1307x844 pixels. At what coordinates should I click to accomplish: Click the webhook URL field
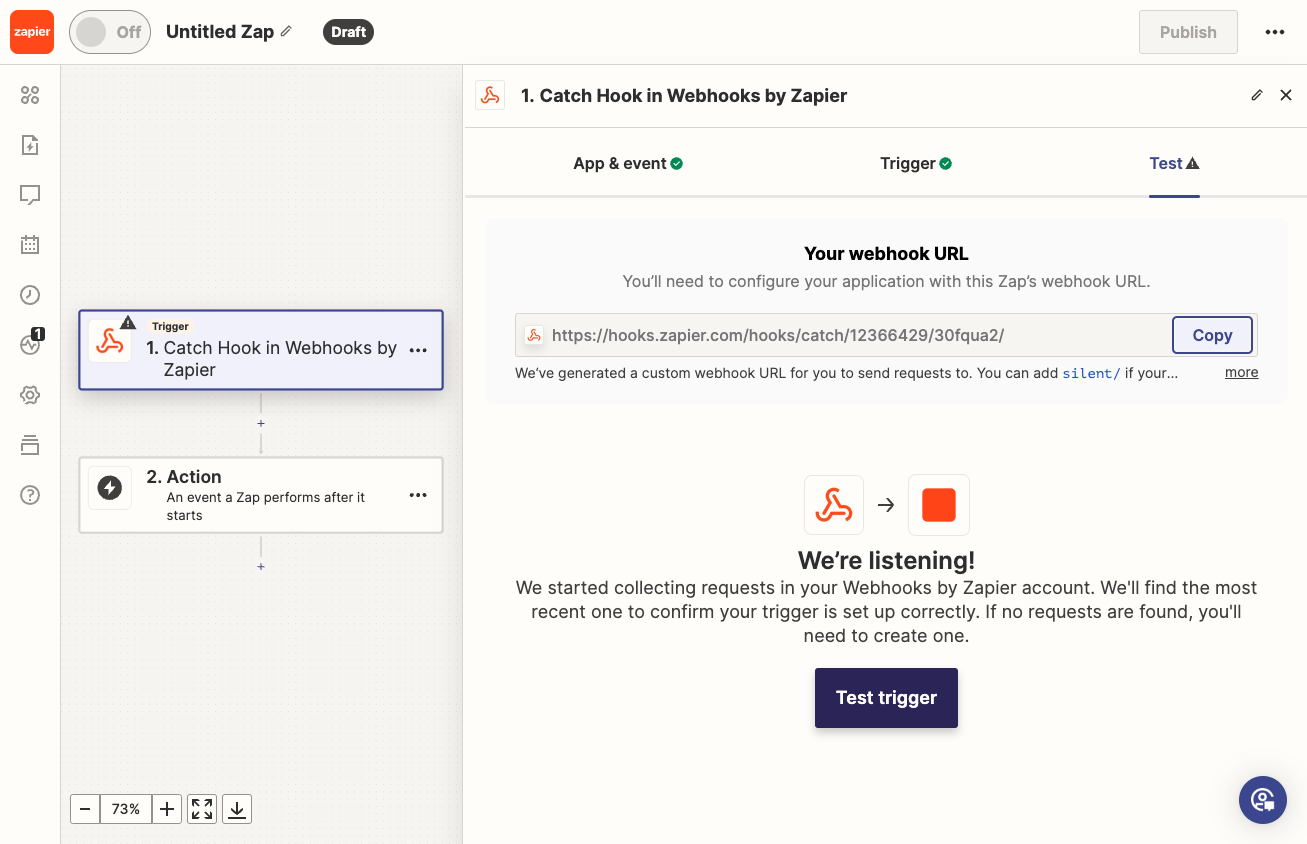(x=843, y=335)
